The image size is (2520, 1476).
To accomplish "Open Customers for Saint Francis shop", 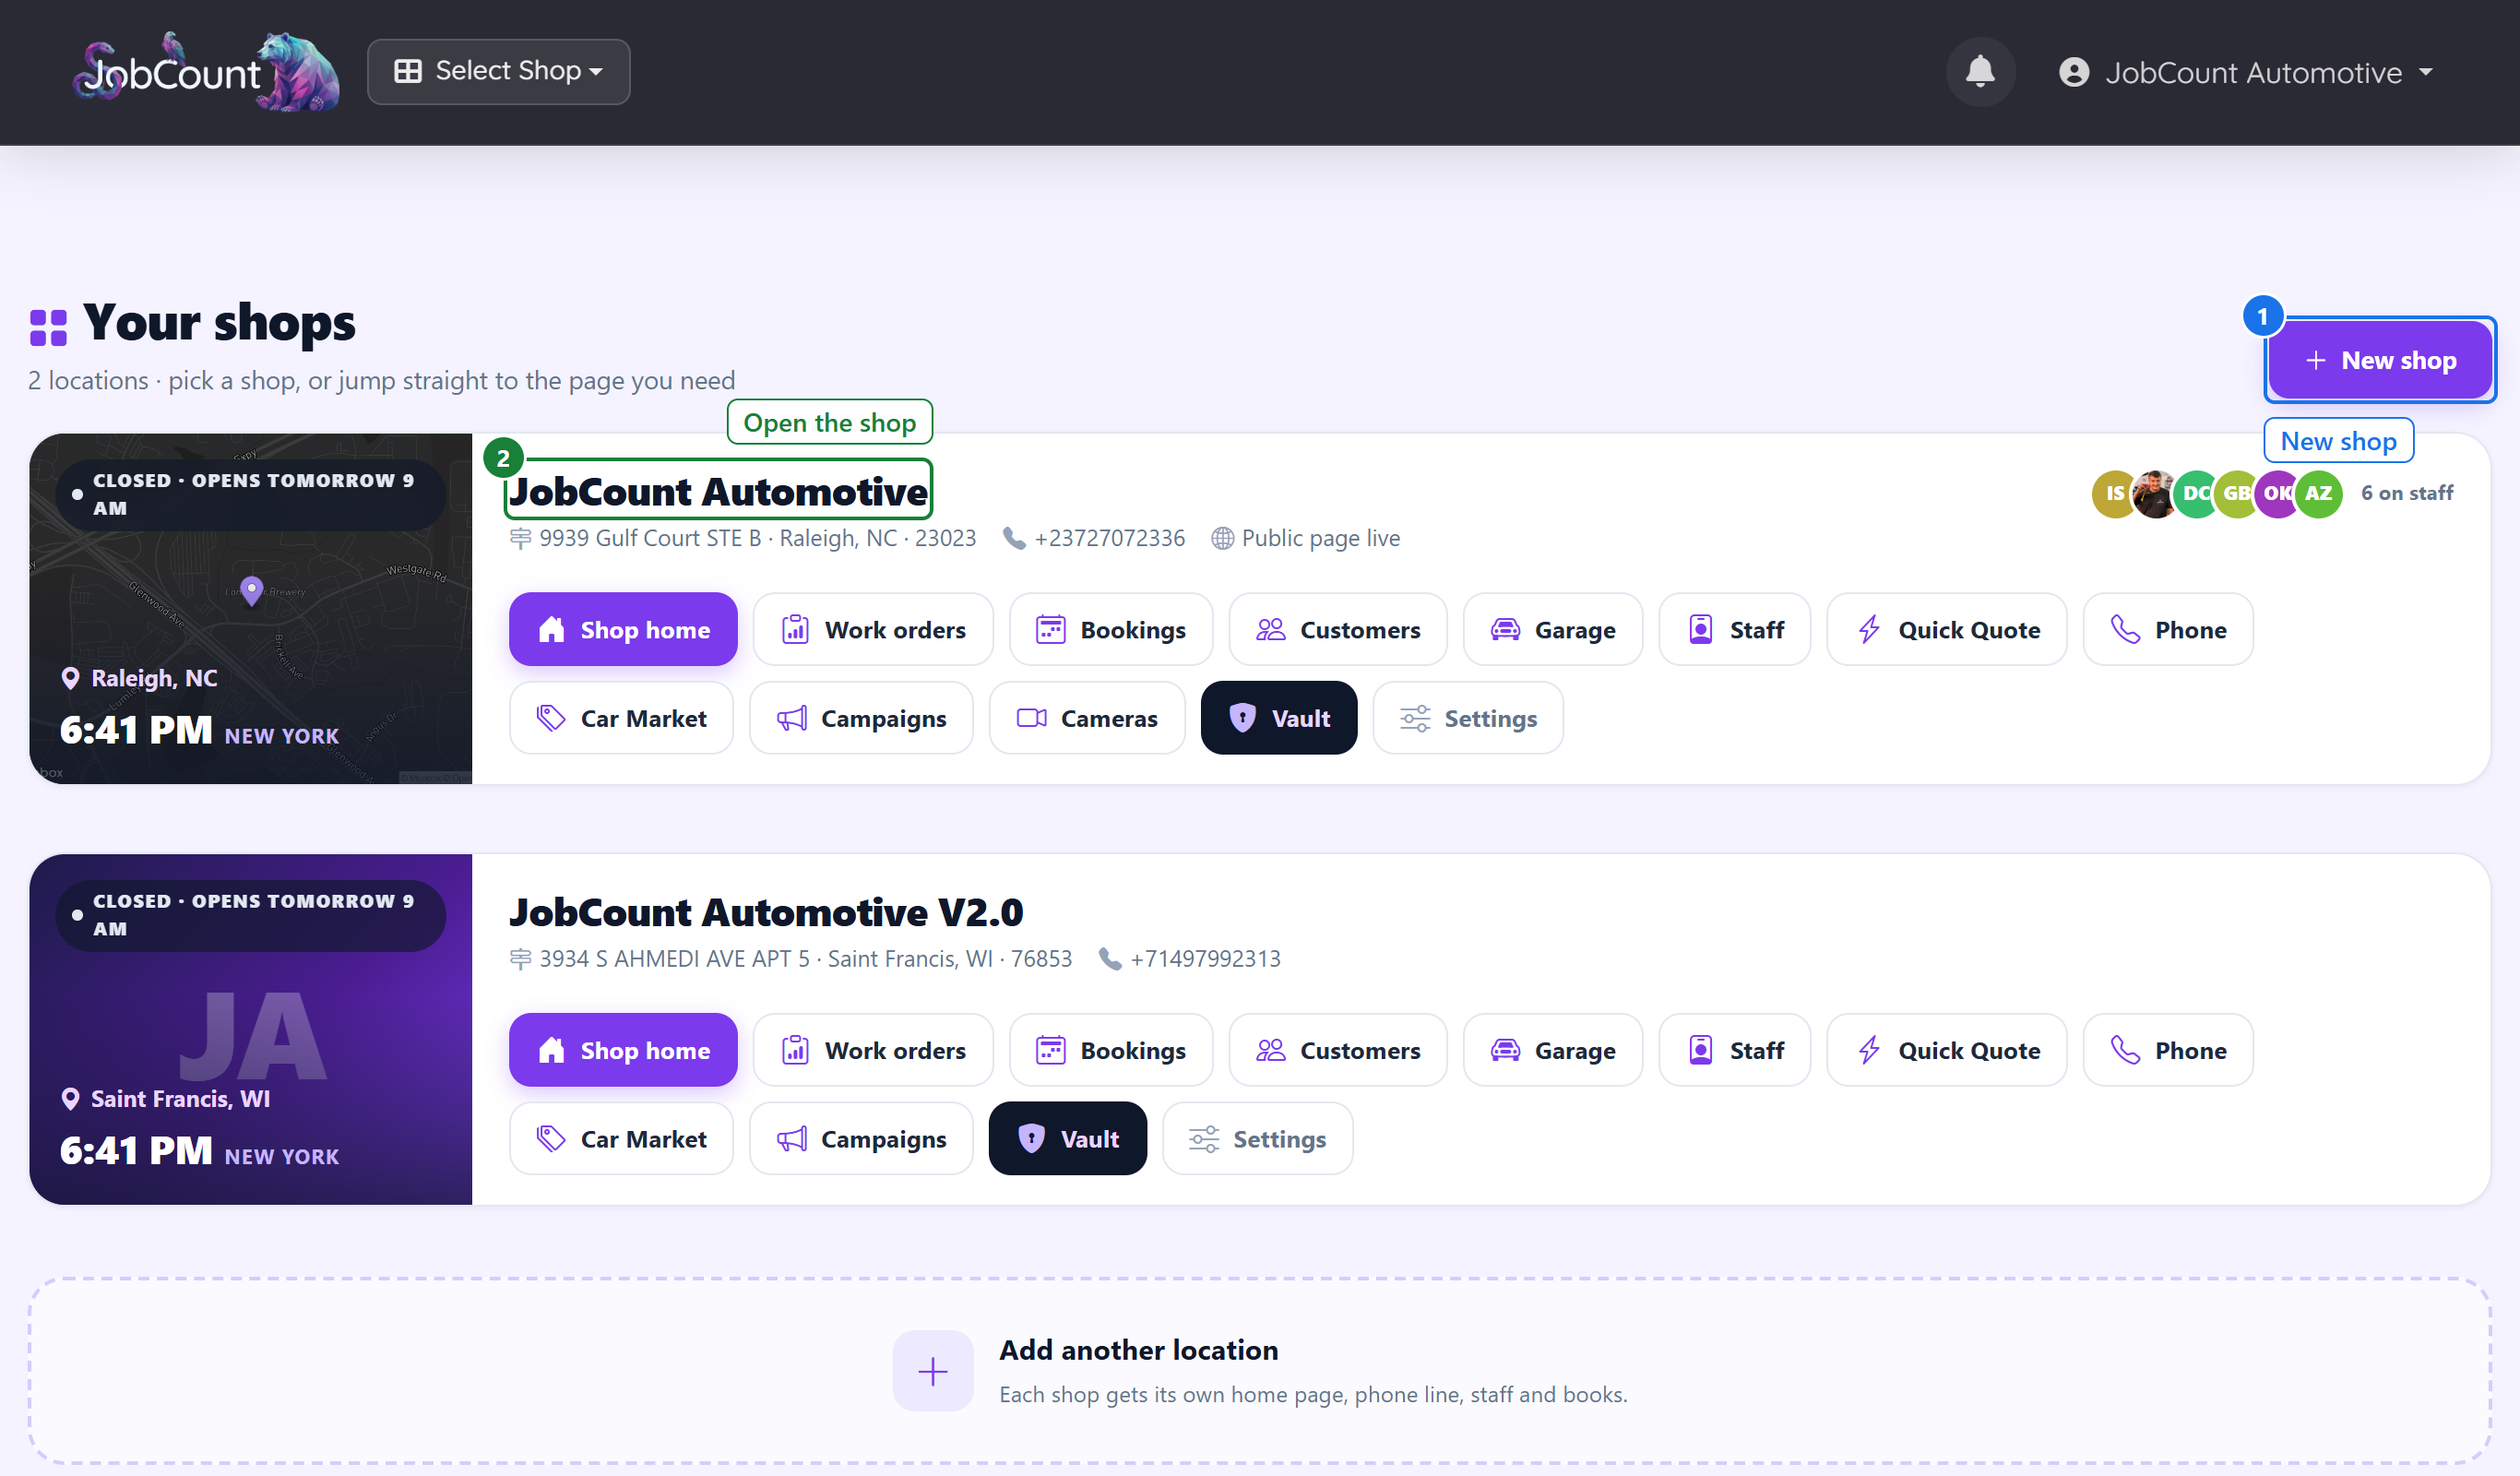I will pos(1338,1050).
